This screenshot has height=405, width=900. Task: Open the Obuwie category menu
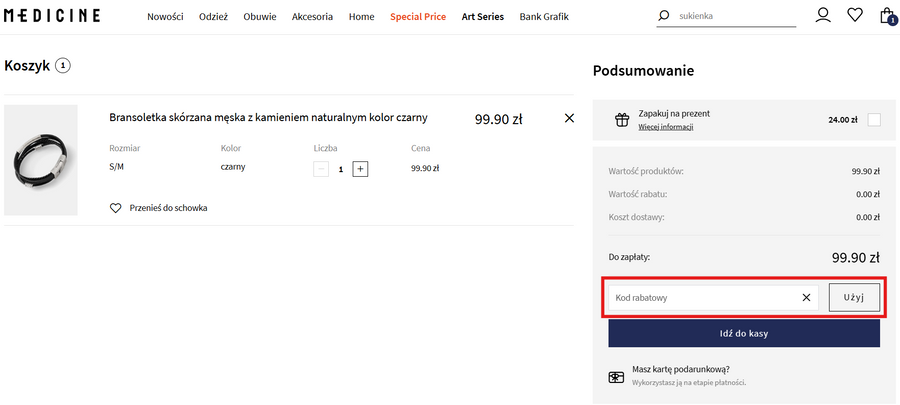point(260,17)
